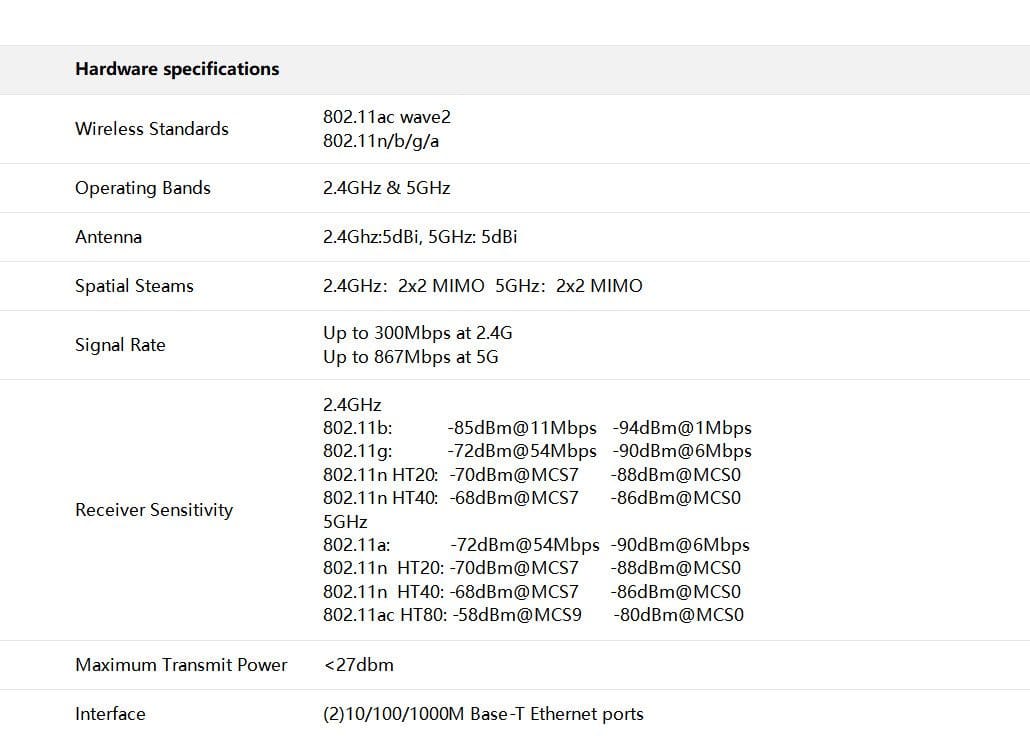Click the Wireless Standards row label

pyautogui.click(x=151, y=129)
